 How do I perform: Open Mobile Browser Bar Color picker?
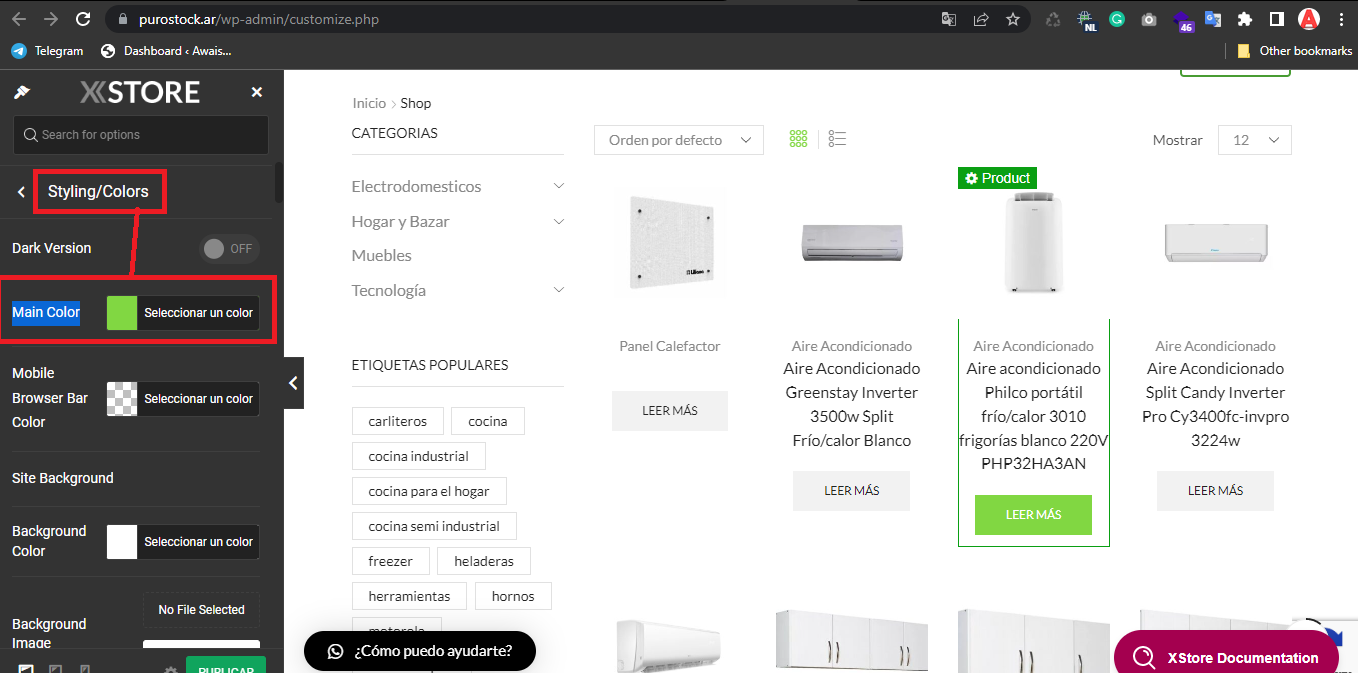[183, 398]
